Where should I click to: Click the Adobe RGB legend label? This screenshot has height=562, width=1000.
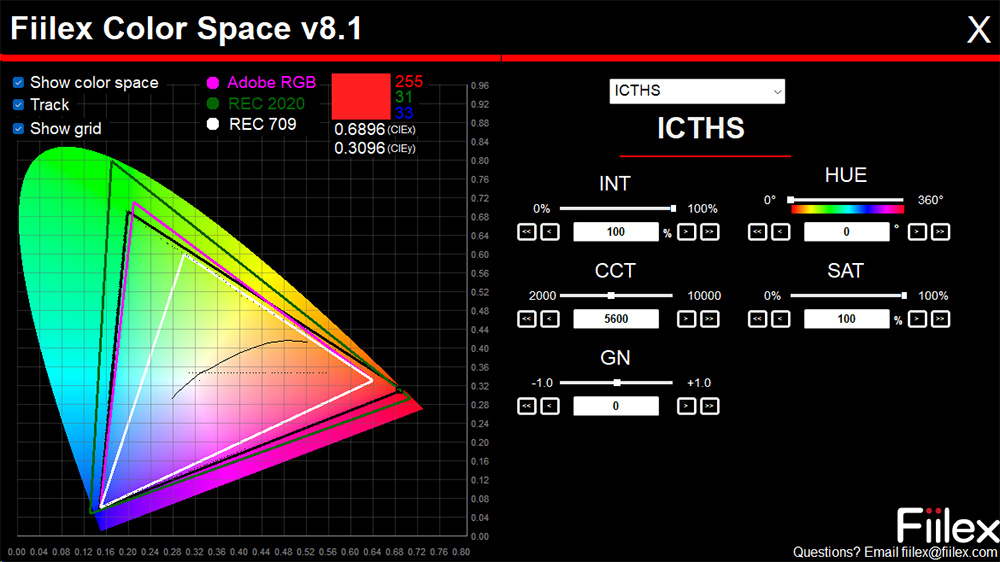coord(272,83)
